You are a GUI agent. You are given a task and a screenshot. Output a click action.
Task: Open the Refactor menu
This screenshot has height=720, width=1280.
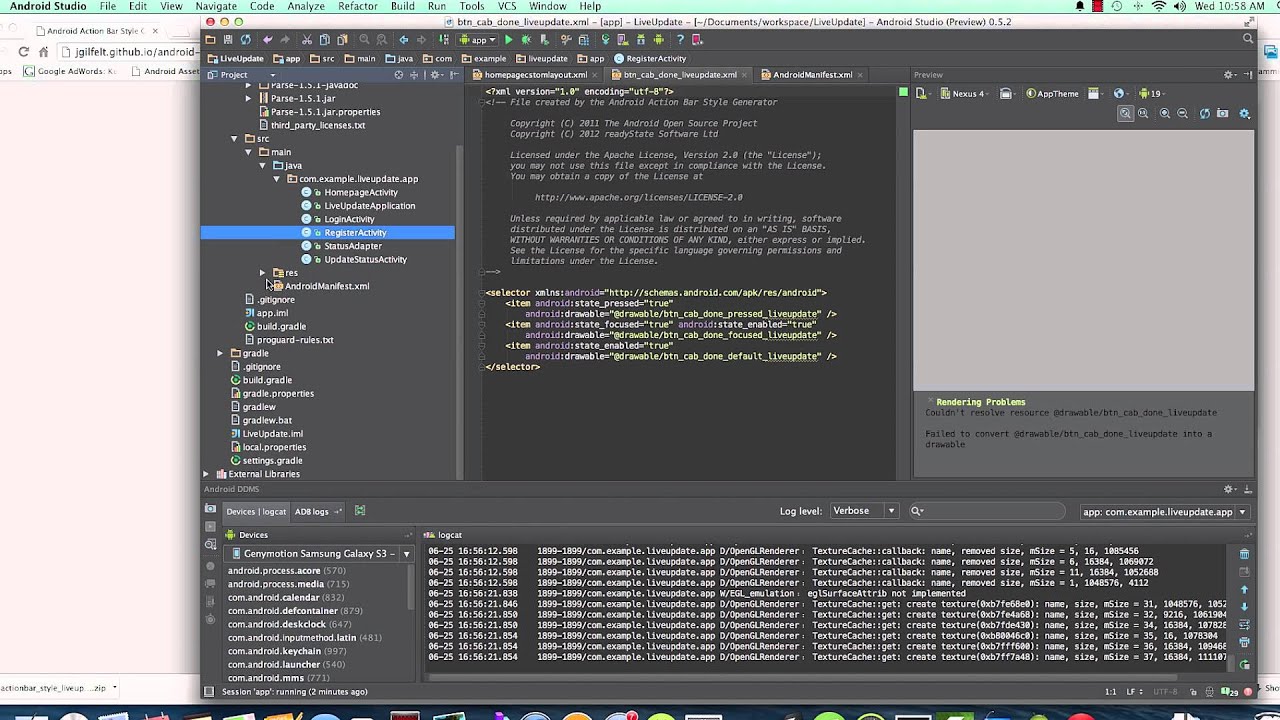(358, 6)
